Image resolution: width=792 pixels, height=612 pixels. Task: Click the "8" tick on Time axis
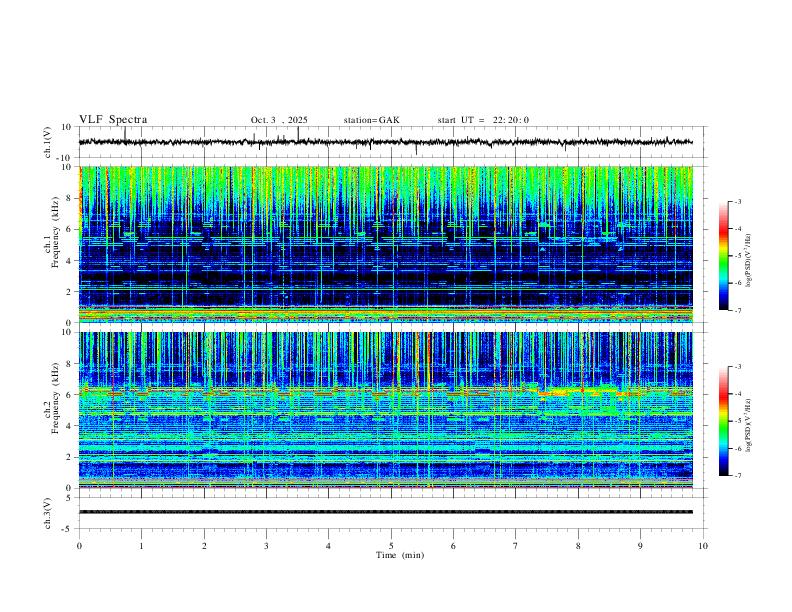click(x=578, y=546)
